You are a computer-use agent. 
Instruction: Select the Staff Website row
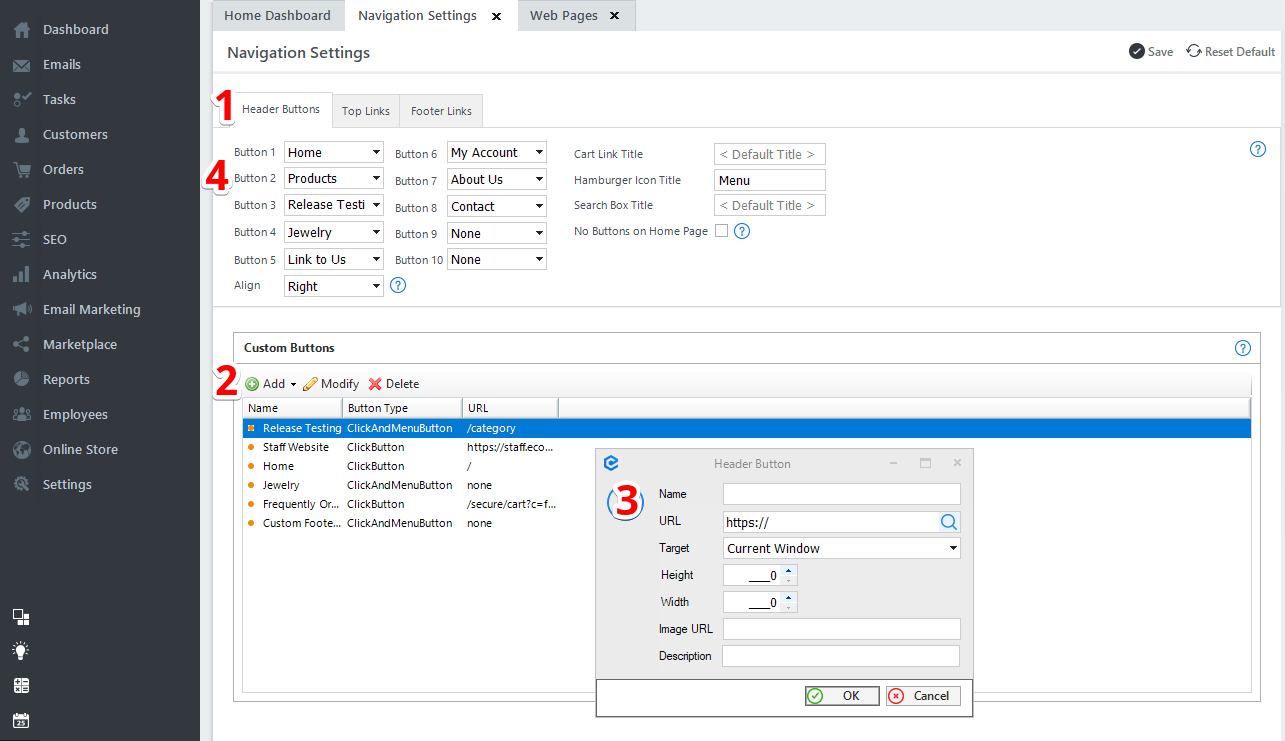tap(746, 447)
